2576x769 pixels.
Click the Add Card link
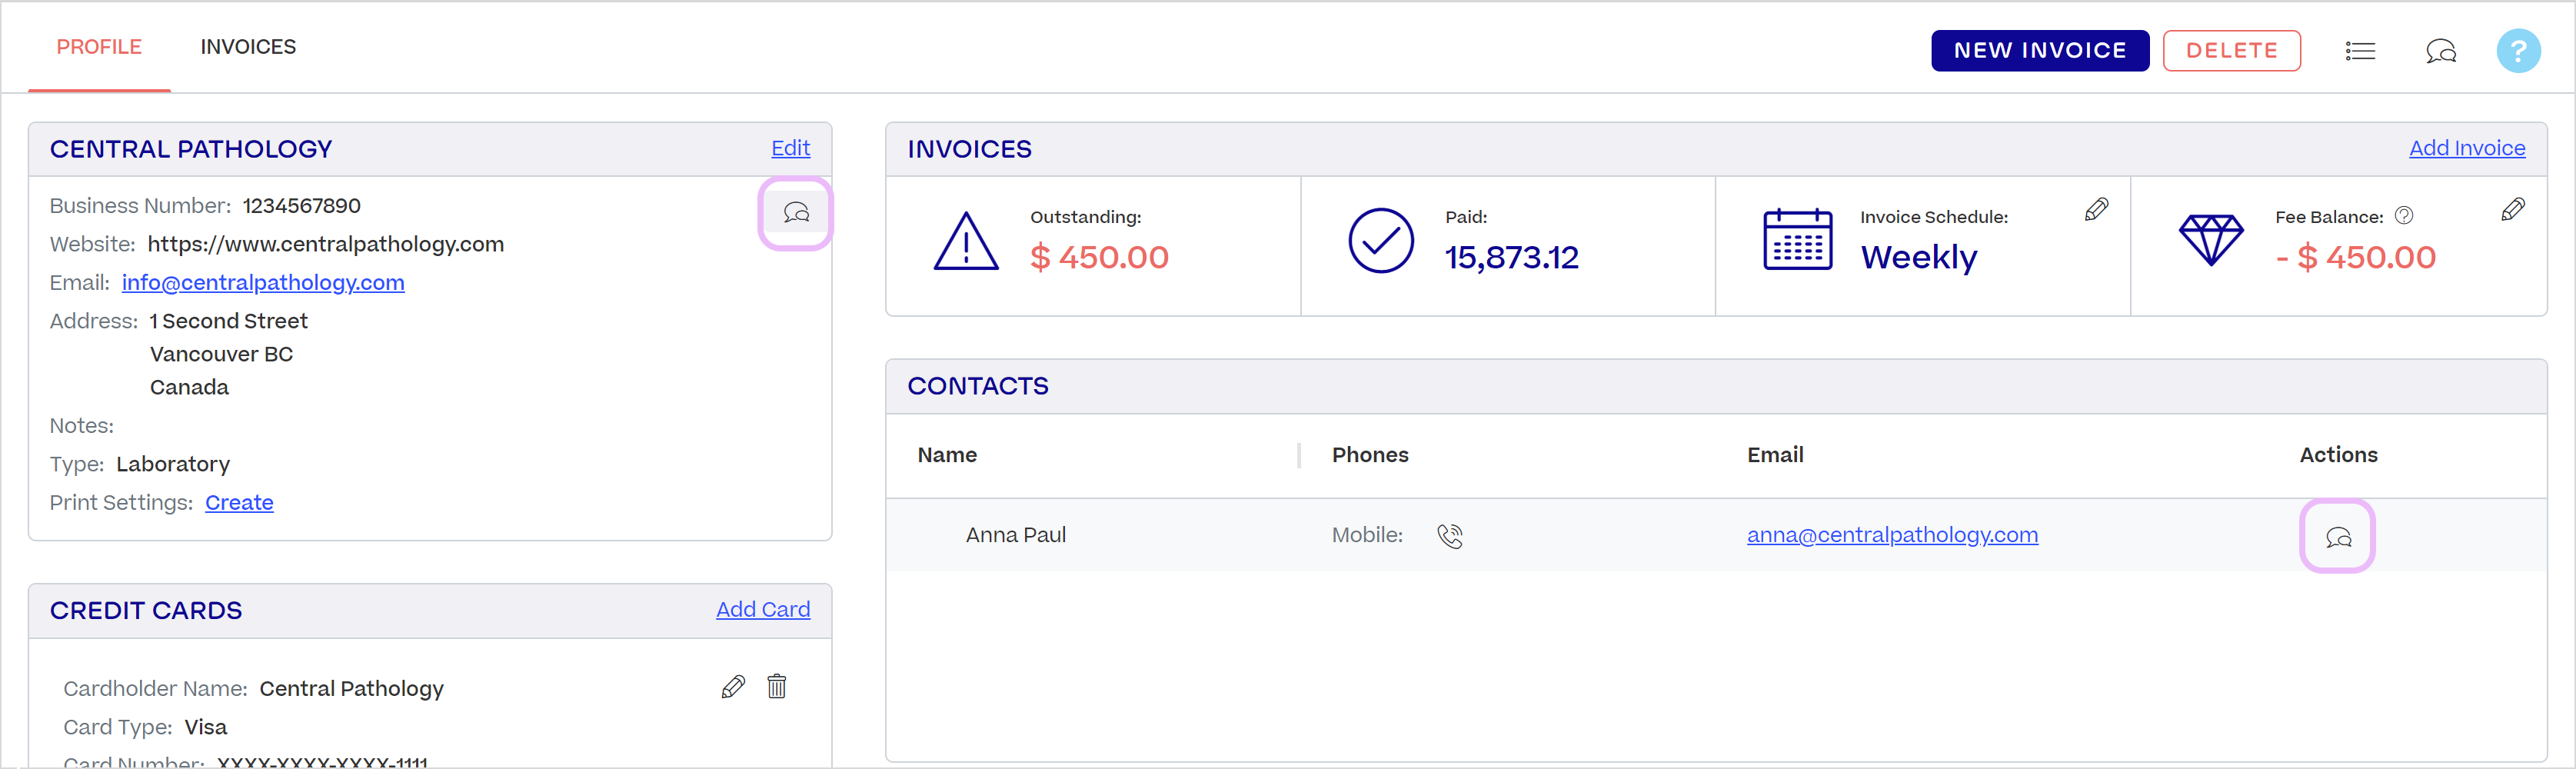coord(763,609)
